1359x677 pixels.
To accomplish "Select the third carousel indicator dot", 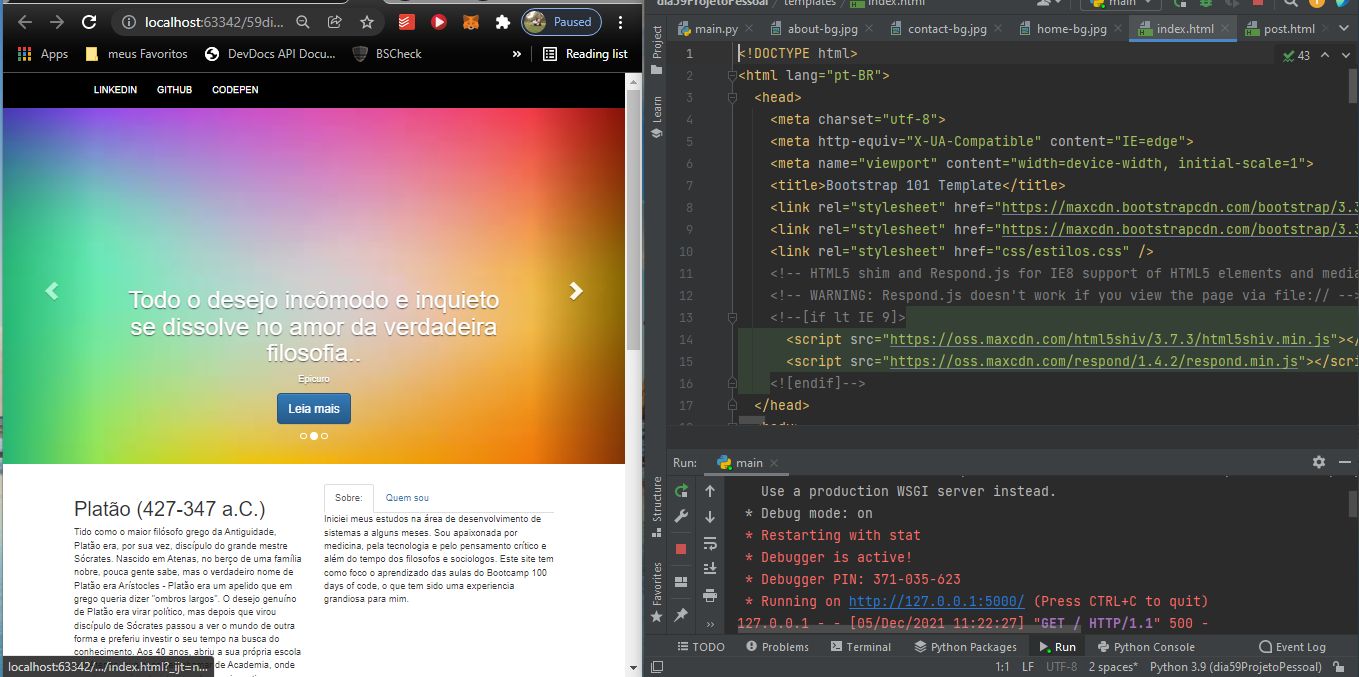I will pyautogui.click(x=325, y=436).
